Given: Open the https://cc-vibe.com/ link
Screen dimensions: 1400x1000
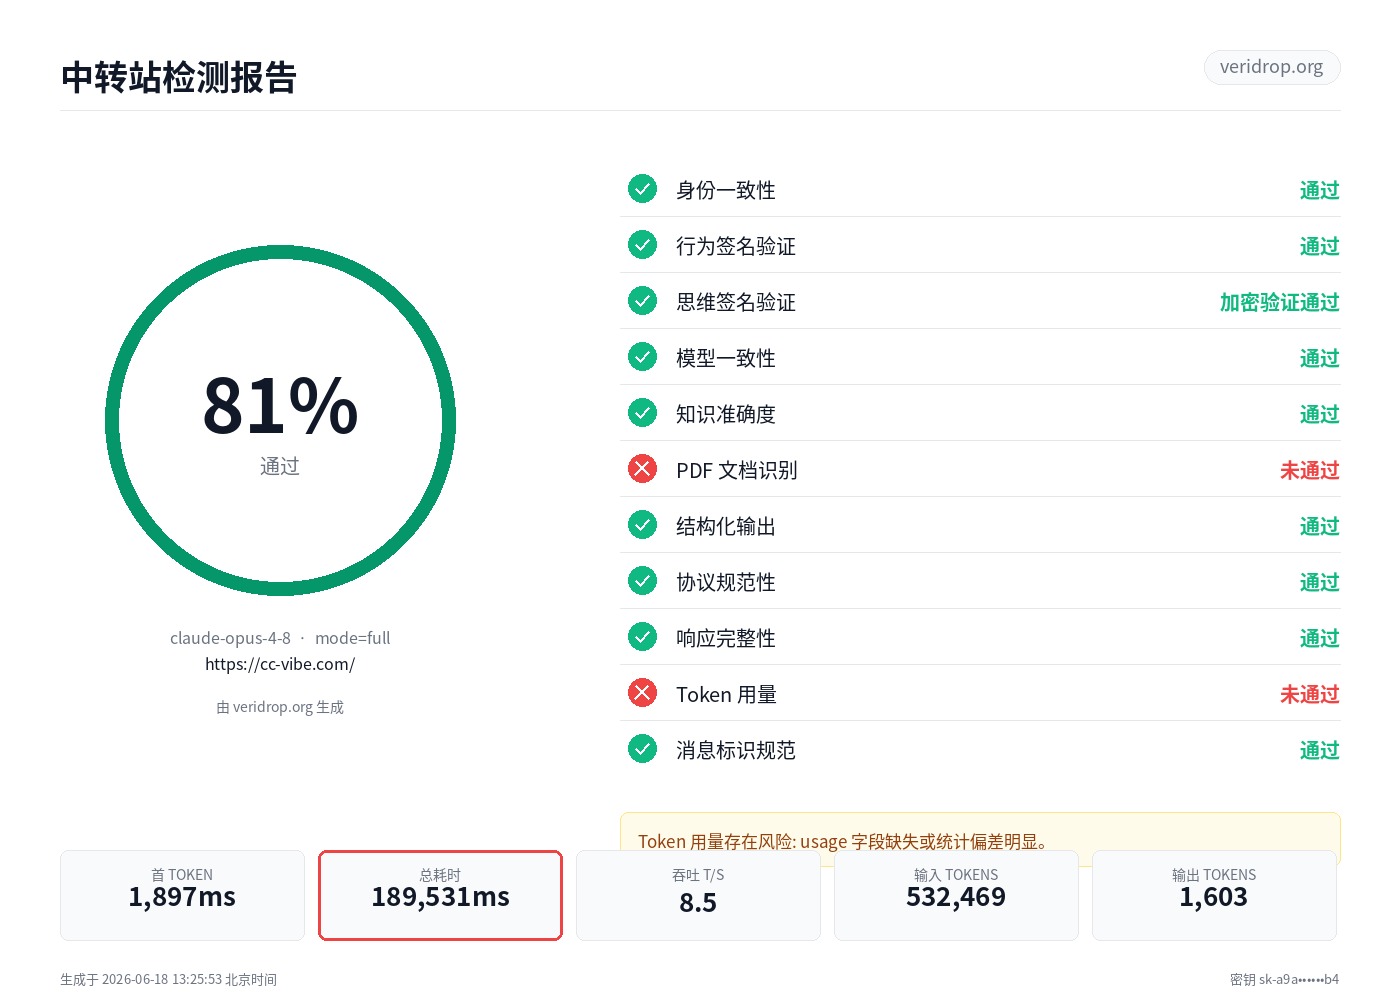Looking at the screenshot, I should pos(280,664).
